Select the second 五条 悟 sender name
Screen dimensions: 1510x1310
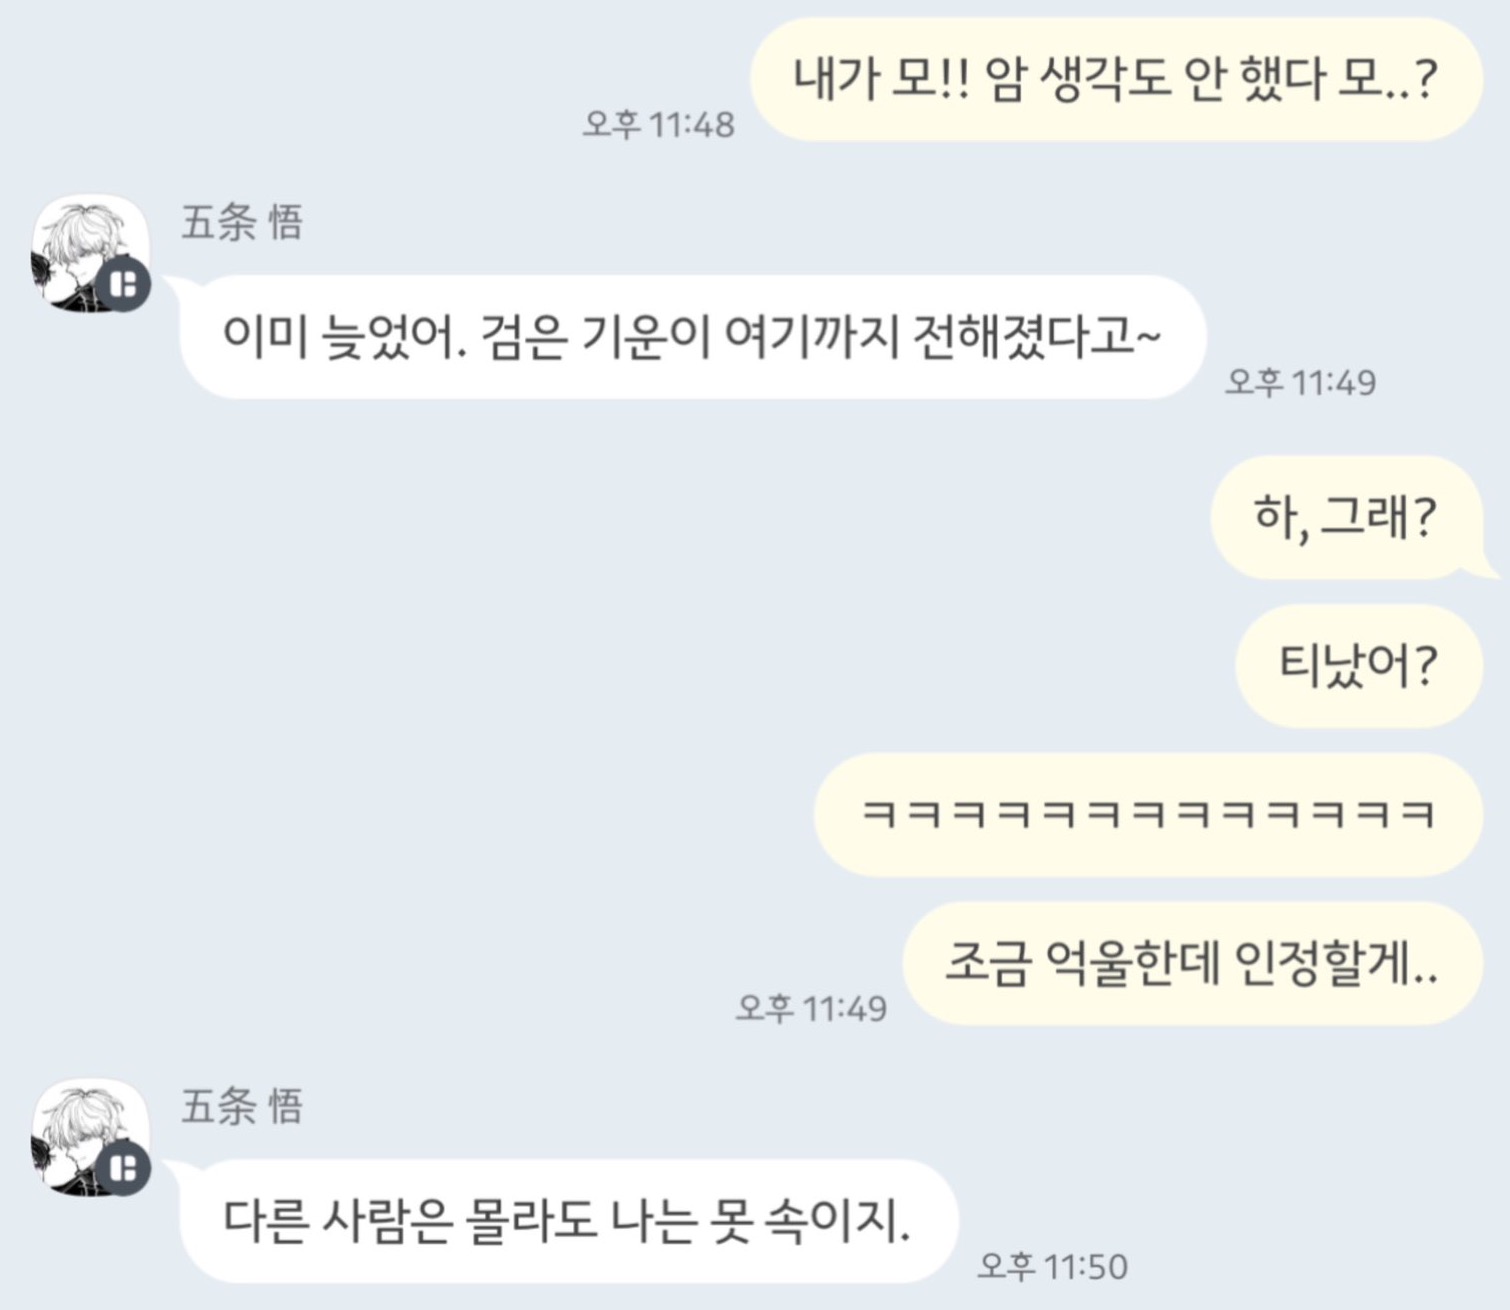[x=242, y=1107]
